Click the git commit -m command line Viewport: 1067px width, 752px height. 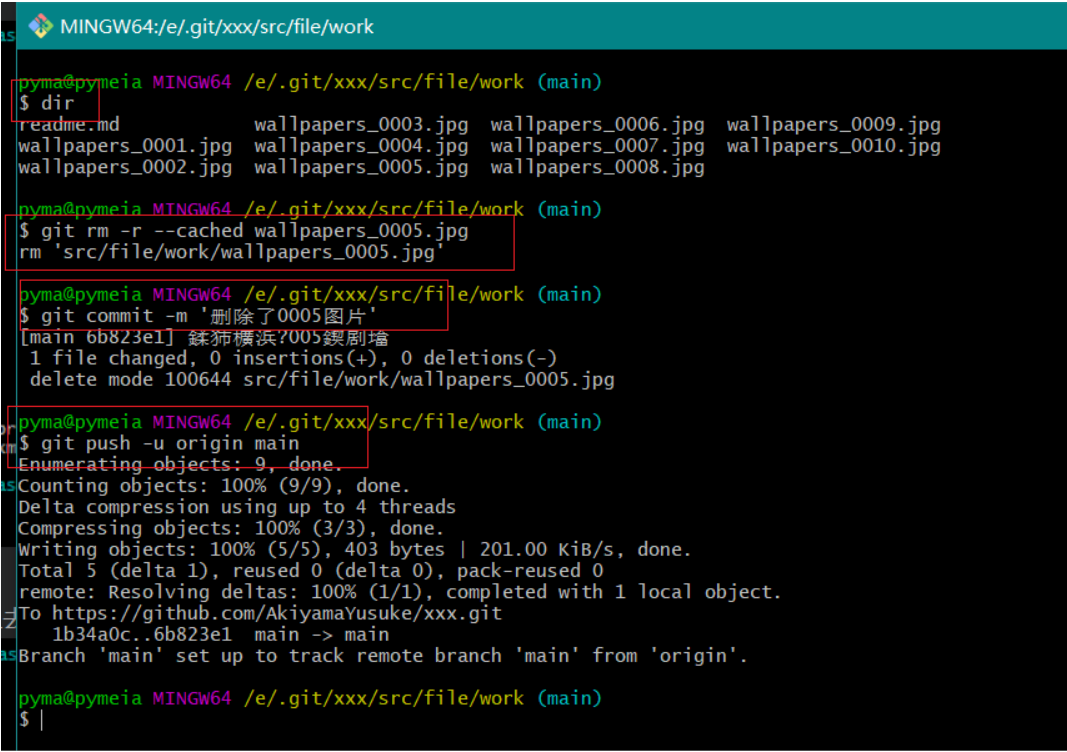[x=197, y=316]
